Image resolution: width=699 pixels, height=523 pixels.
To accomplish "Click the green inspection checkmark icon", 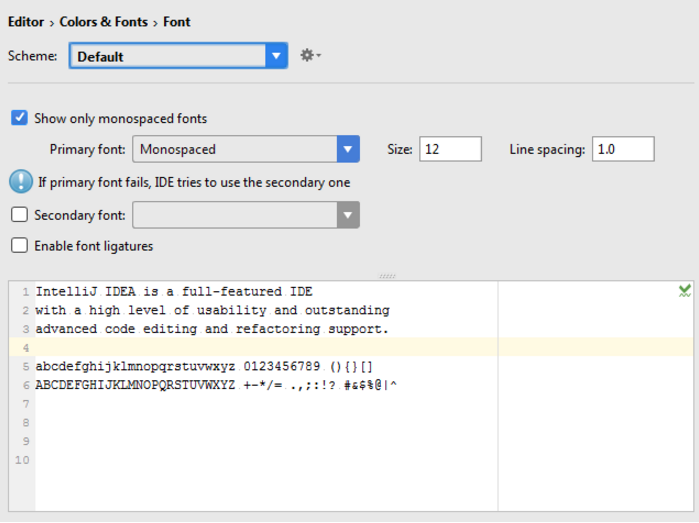I will pyautogui.click(x=684, y=291).
